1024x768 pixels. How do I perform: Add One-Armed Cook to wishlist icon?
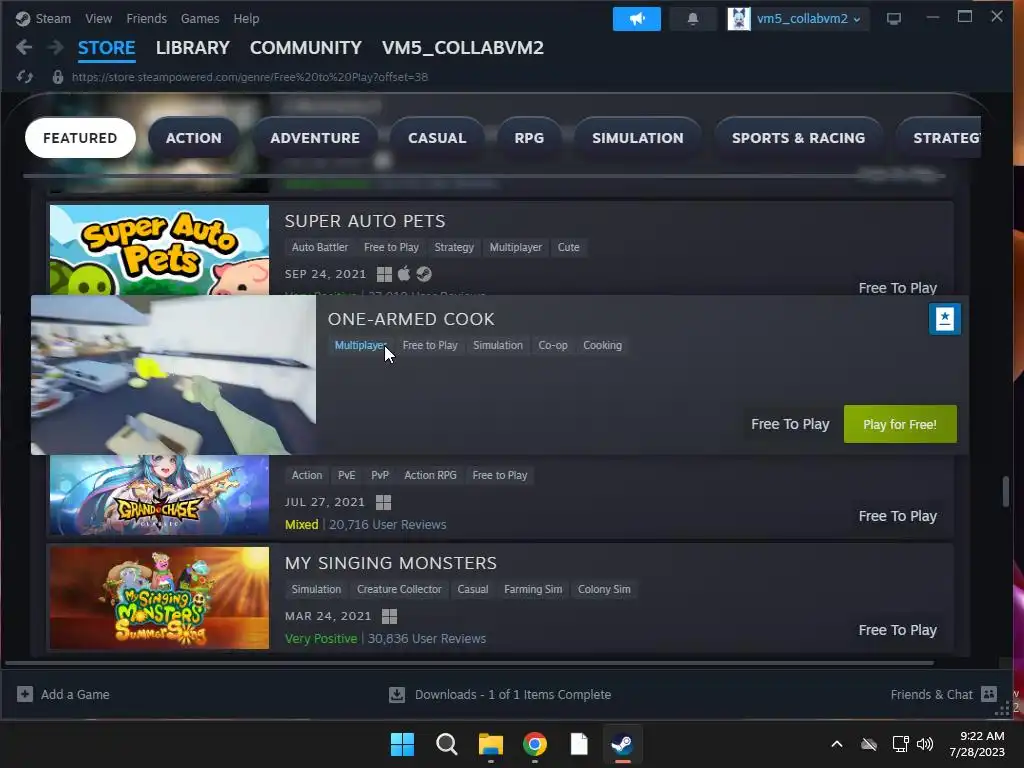click(944, 319)
